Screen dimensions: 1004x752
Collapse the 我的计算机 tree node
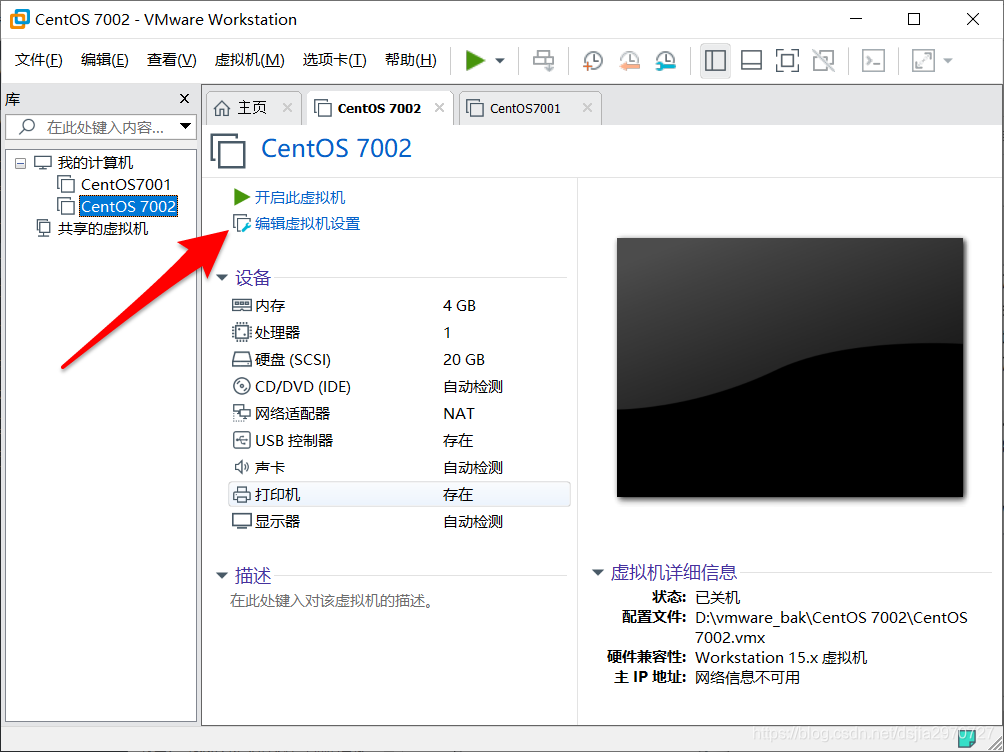[20, 163]
